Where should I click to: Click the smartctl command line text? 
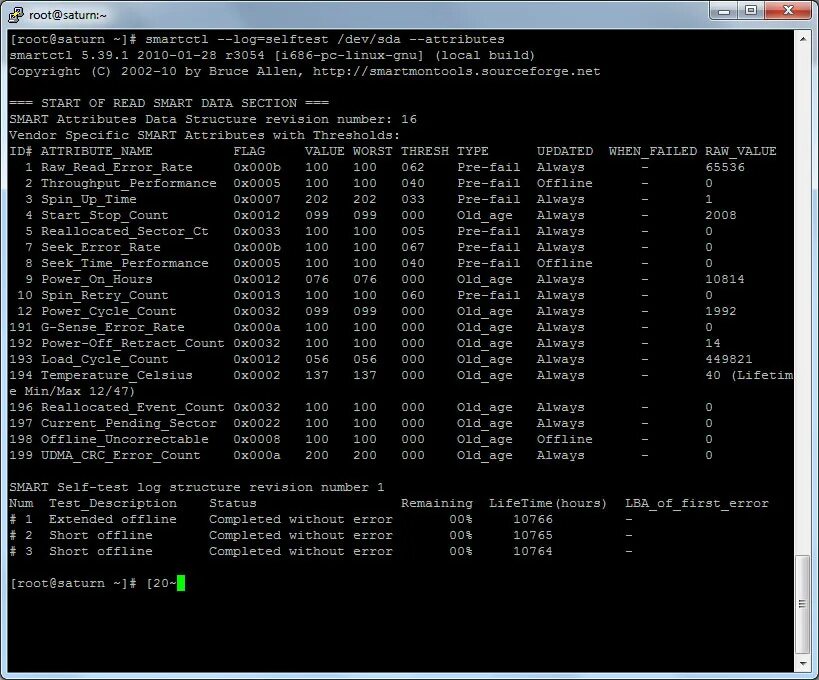click(325, 40)
